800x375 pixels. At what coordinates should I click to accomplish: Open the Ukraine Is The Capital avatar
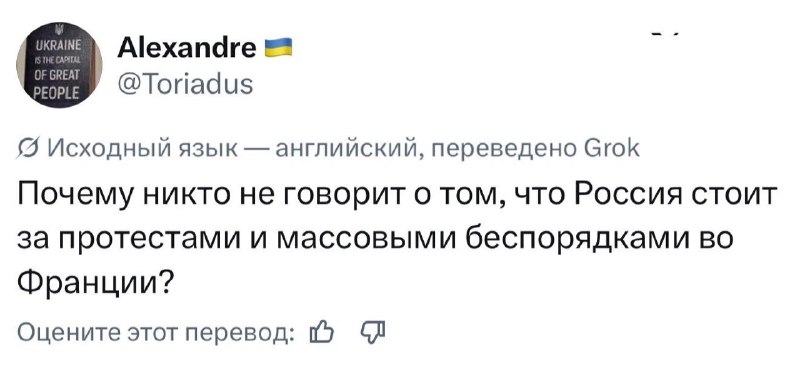[59, 65]
